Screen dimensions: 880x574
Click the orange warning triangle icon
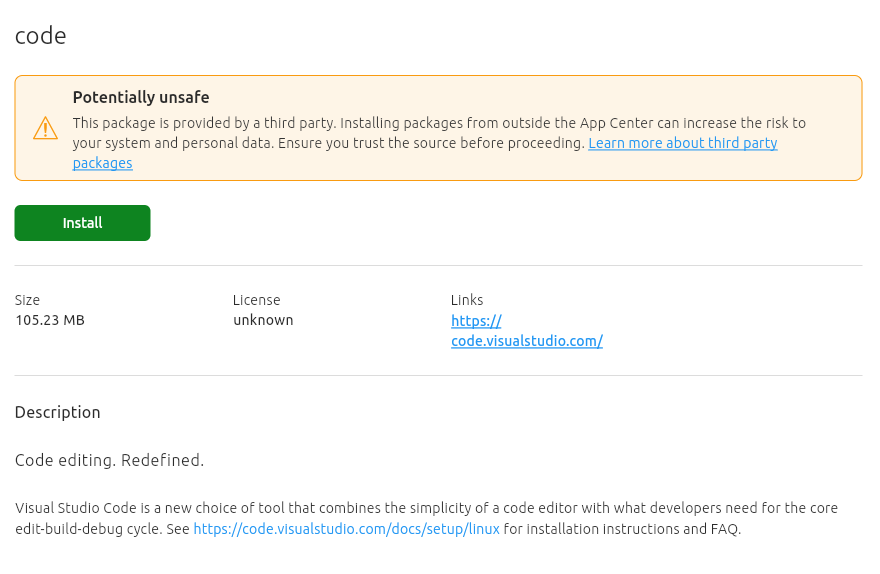tap(45, 128)
